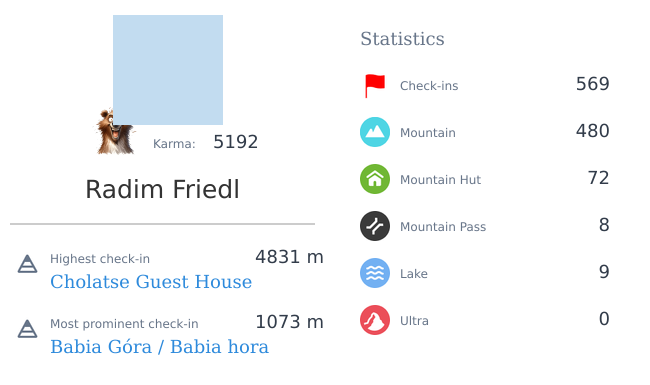Click the Lake statistics label
This screenshot has width=650, height=385.
tap(414, 274)
